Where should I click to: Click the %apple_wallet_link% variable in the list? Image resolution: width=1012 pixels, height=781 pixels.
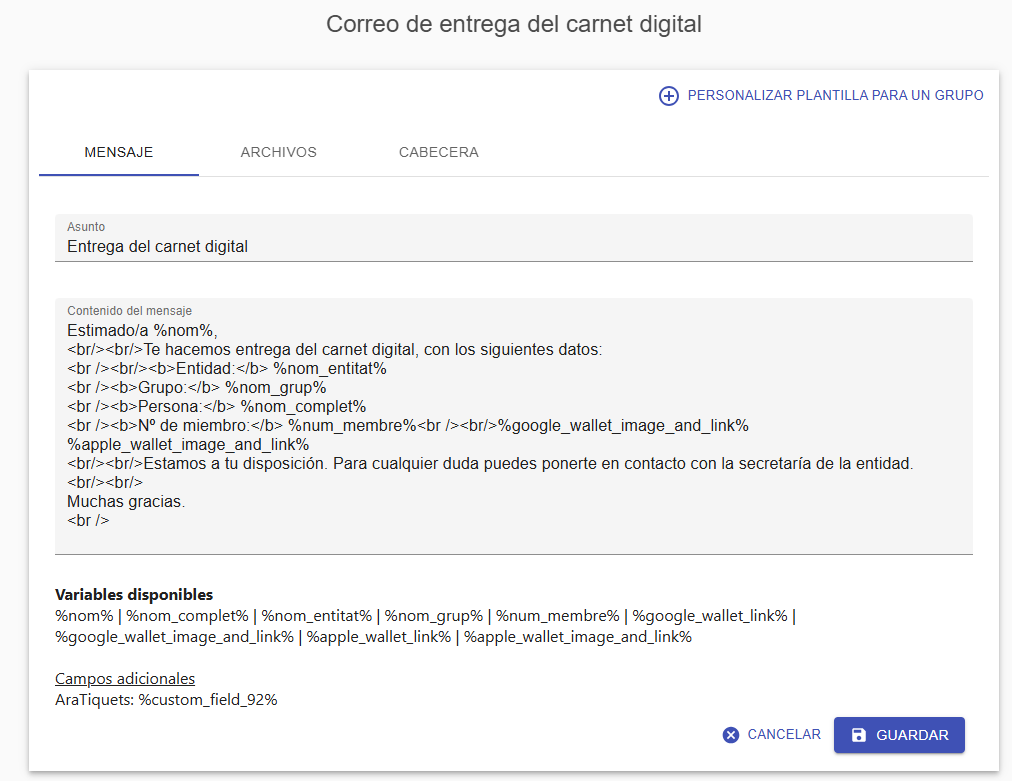pos(379,637)
